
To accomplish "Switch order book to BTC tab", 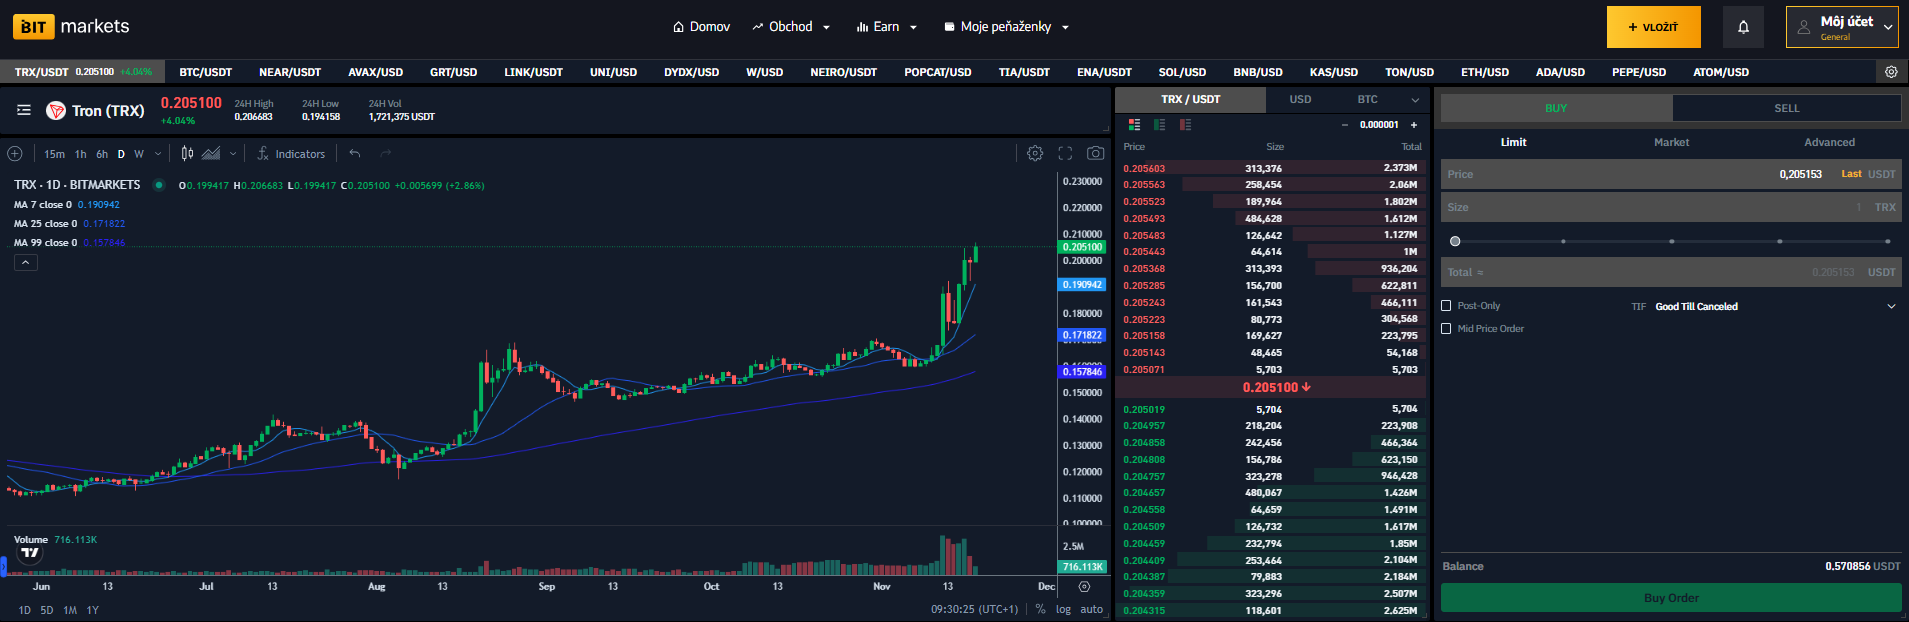I will coord(1367,99).
